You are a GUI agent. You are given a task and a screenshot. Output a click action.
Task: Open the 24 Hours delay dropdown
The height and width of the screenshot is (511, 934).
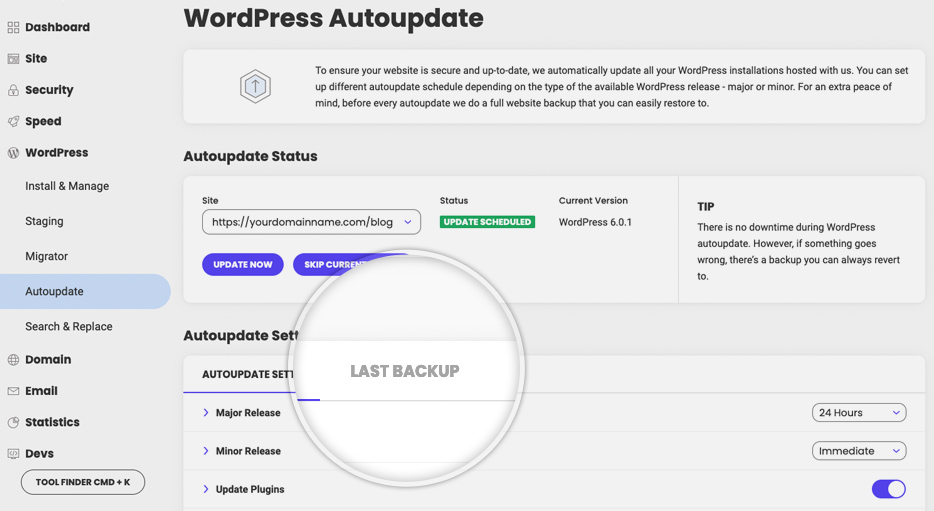pos(859,413)
